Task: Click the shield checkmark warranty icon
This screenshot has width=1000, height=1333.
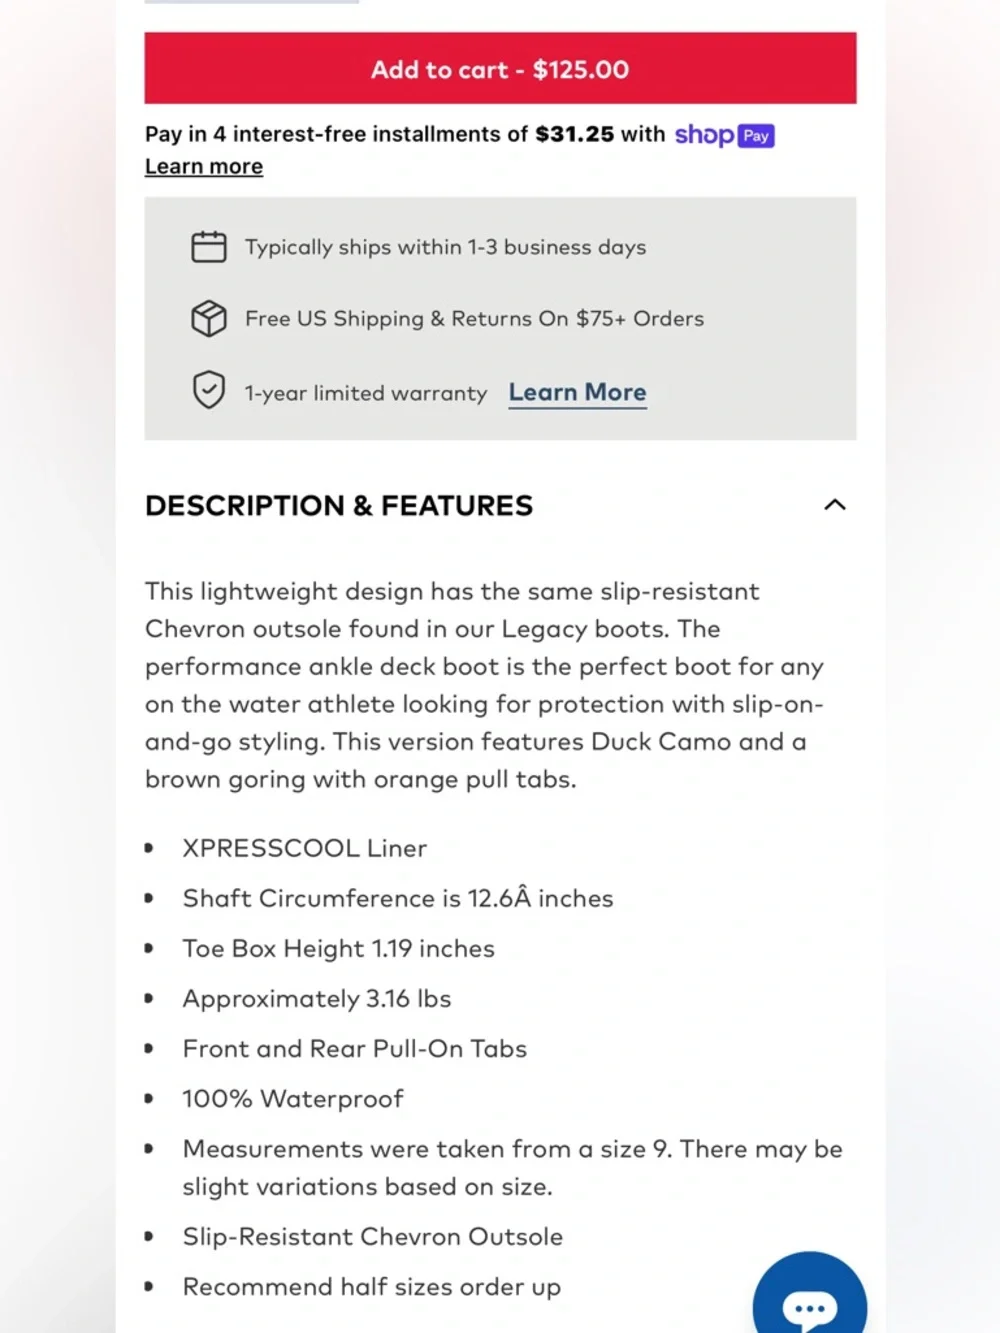Action: (209, 391)
